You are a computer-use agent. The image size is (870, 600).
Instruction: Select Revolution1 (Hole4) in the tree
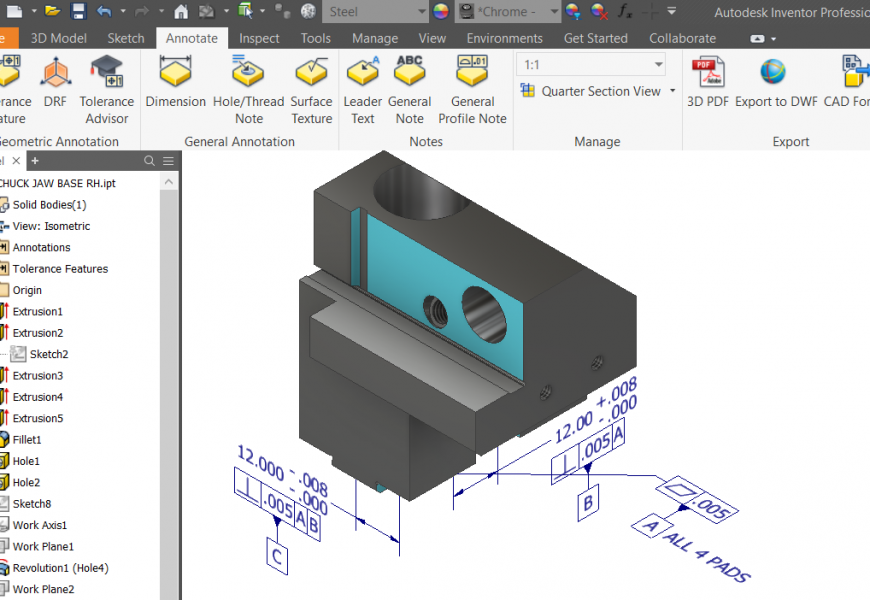tap(60, 568)
